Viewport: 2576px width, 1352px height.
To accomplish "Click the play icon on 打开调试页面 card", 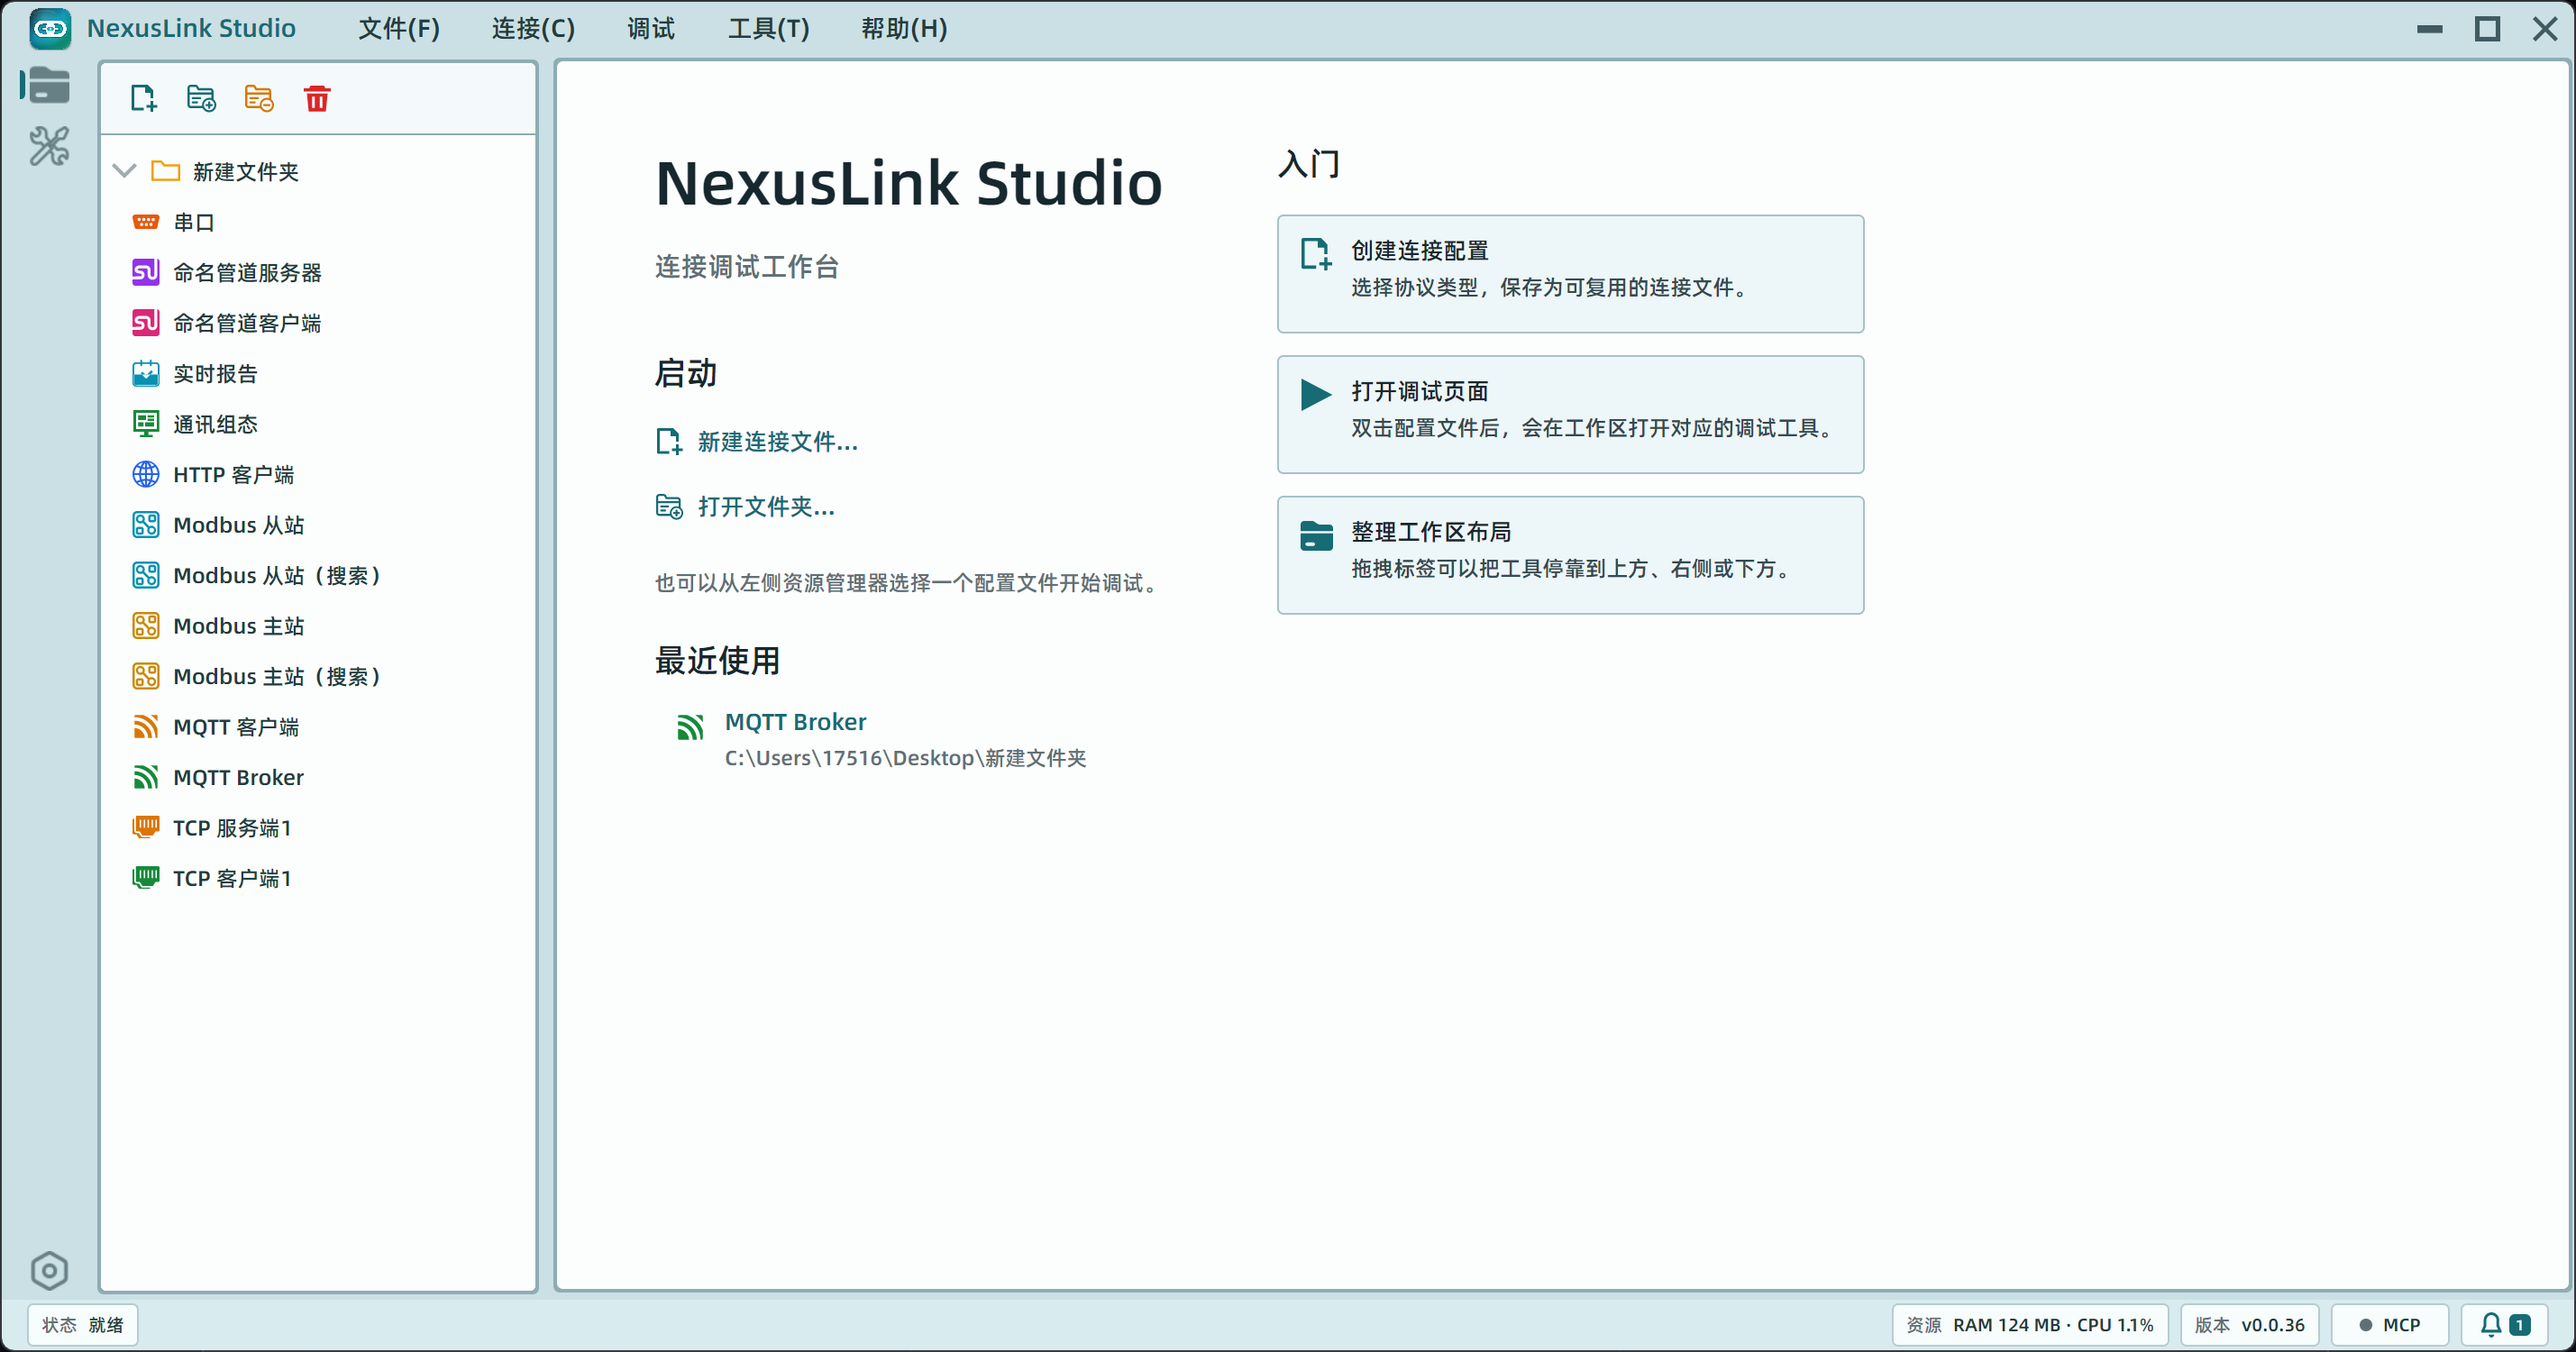I will [1316, 394].
